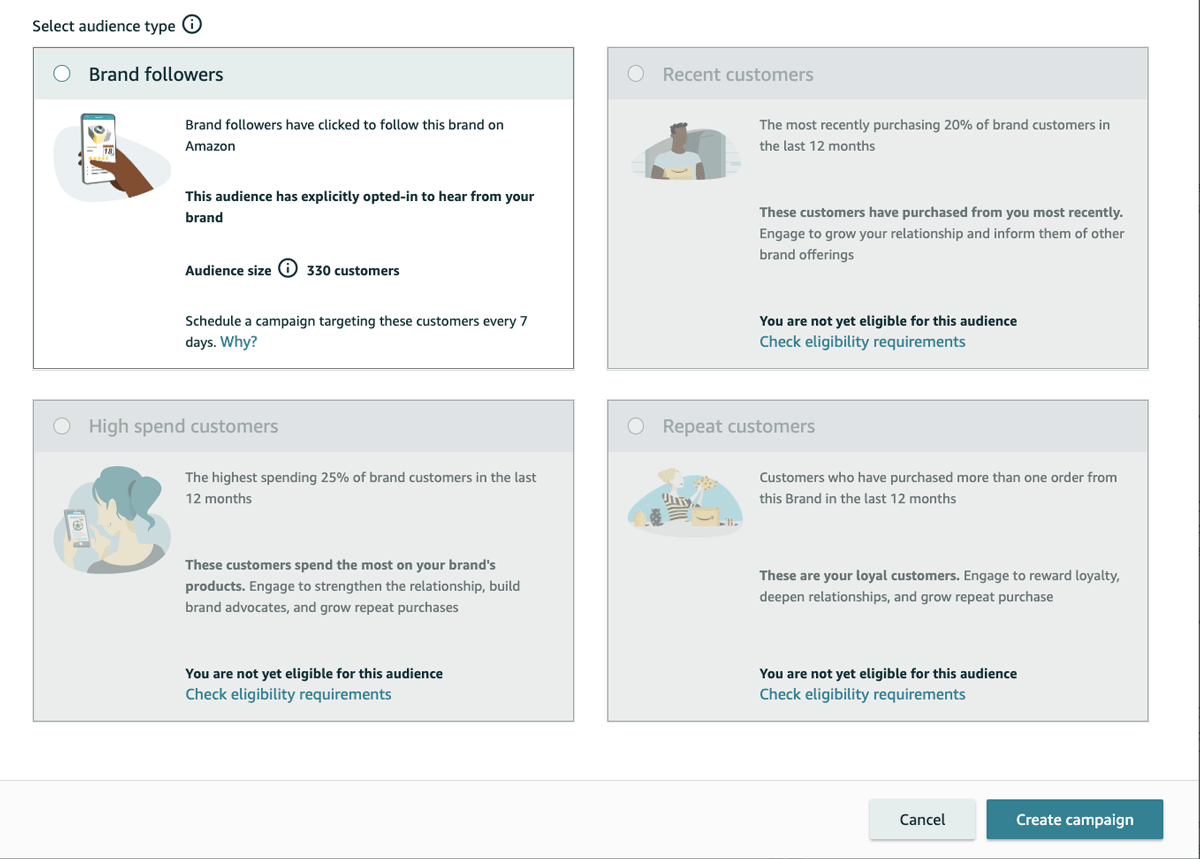1200x859 pixels.
Task: Select the Repeat customers radio button
Action: [636, 426]
